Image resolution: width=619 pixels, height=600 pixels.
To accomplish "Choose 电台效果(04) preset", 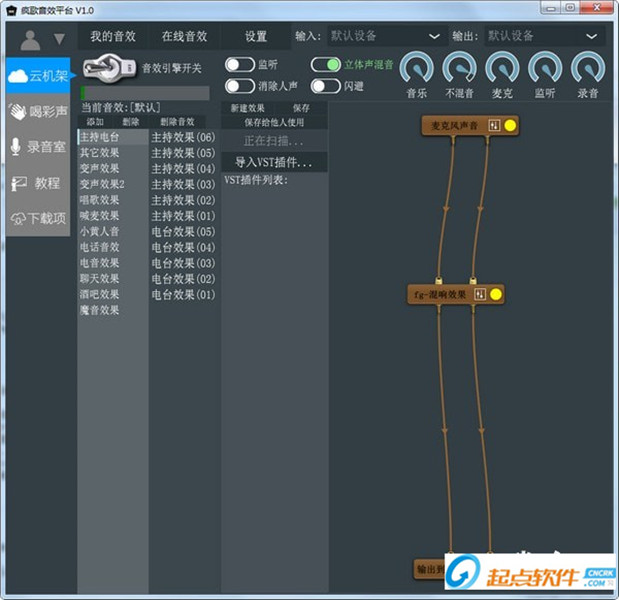I will pos(184,248).
